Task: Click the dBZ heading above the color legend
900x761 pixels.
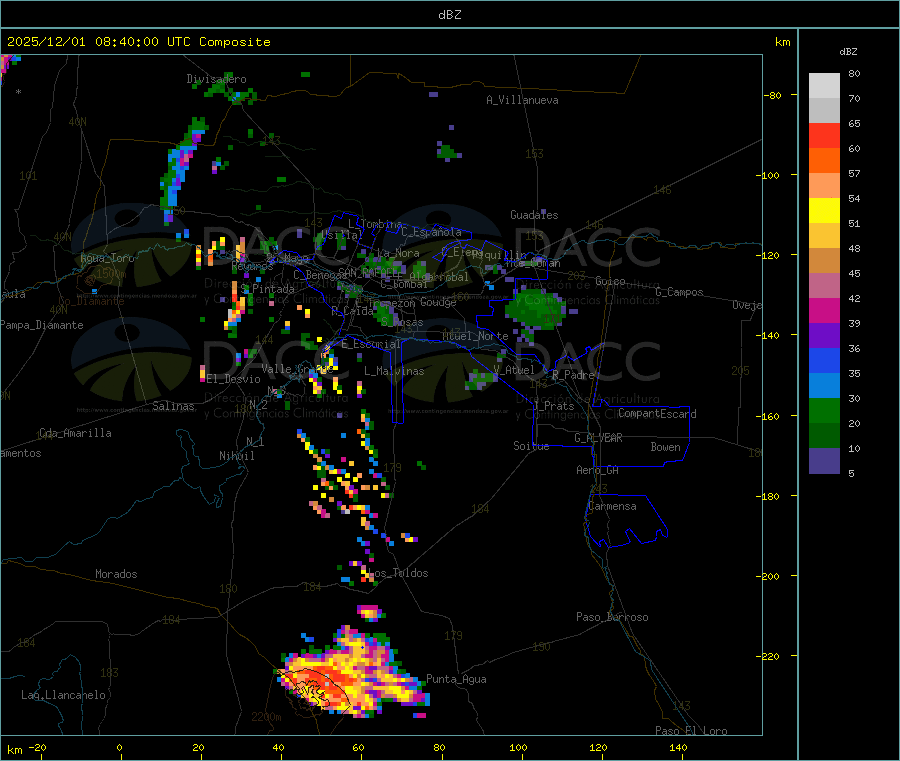Action: pyautogui.click(x=848, y=52)
